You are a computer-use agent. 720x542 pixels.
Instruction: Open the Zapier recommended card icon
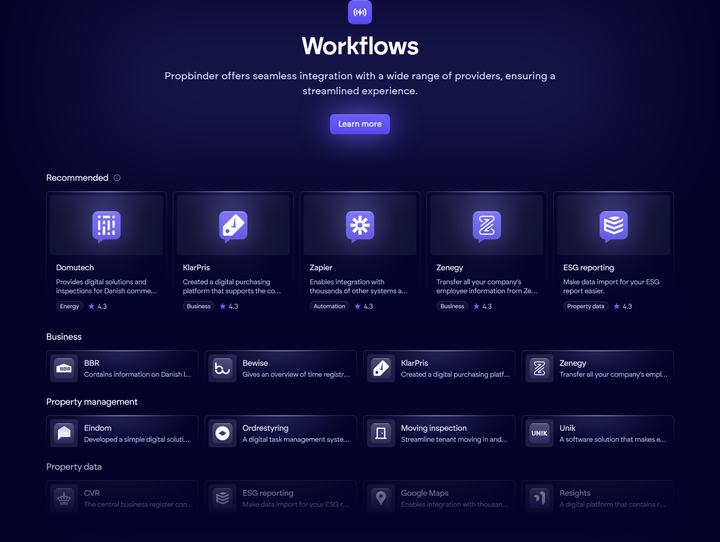click(x=360, y=226)
